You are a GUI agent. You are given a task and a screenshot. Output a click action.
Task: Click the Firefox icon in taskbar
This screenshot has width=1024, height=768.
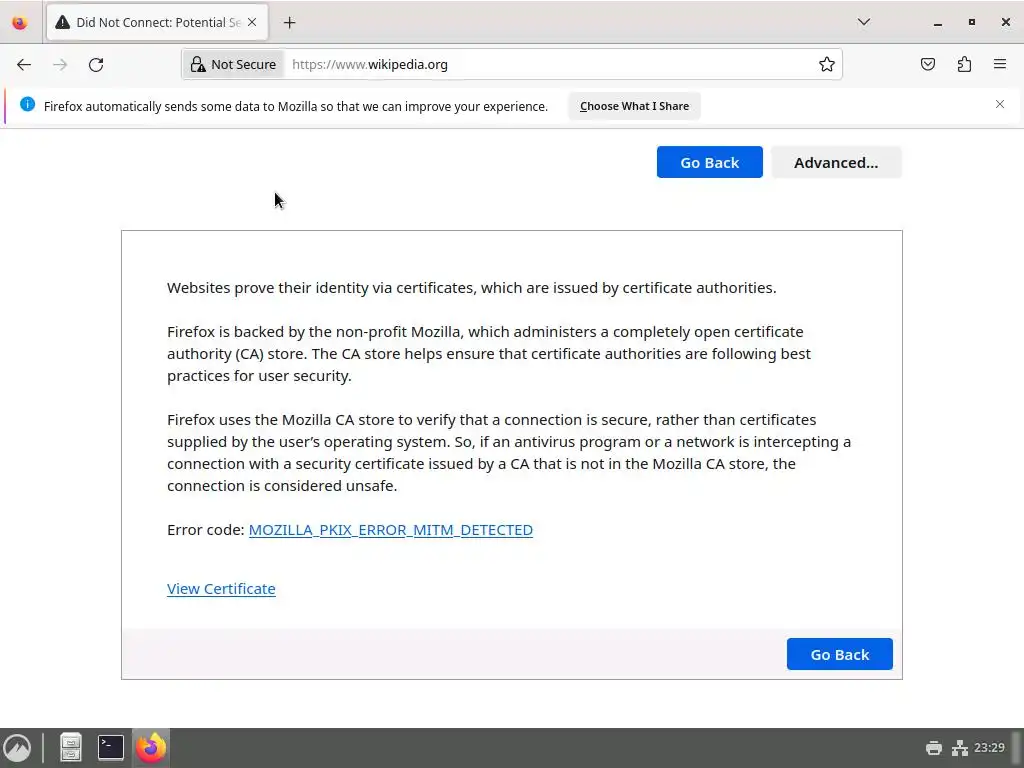(151, 748)
